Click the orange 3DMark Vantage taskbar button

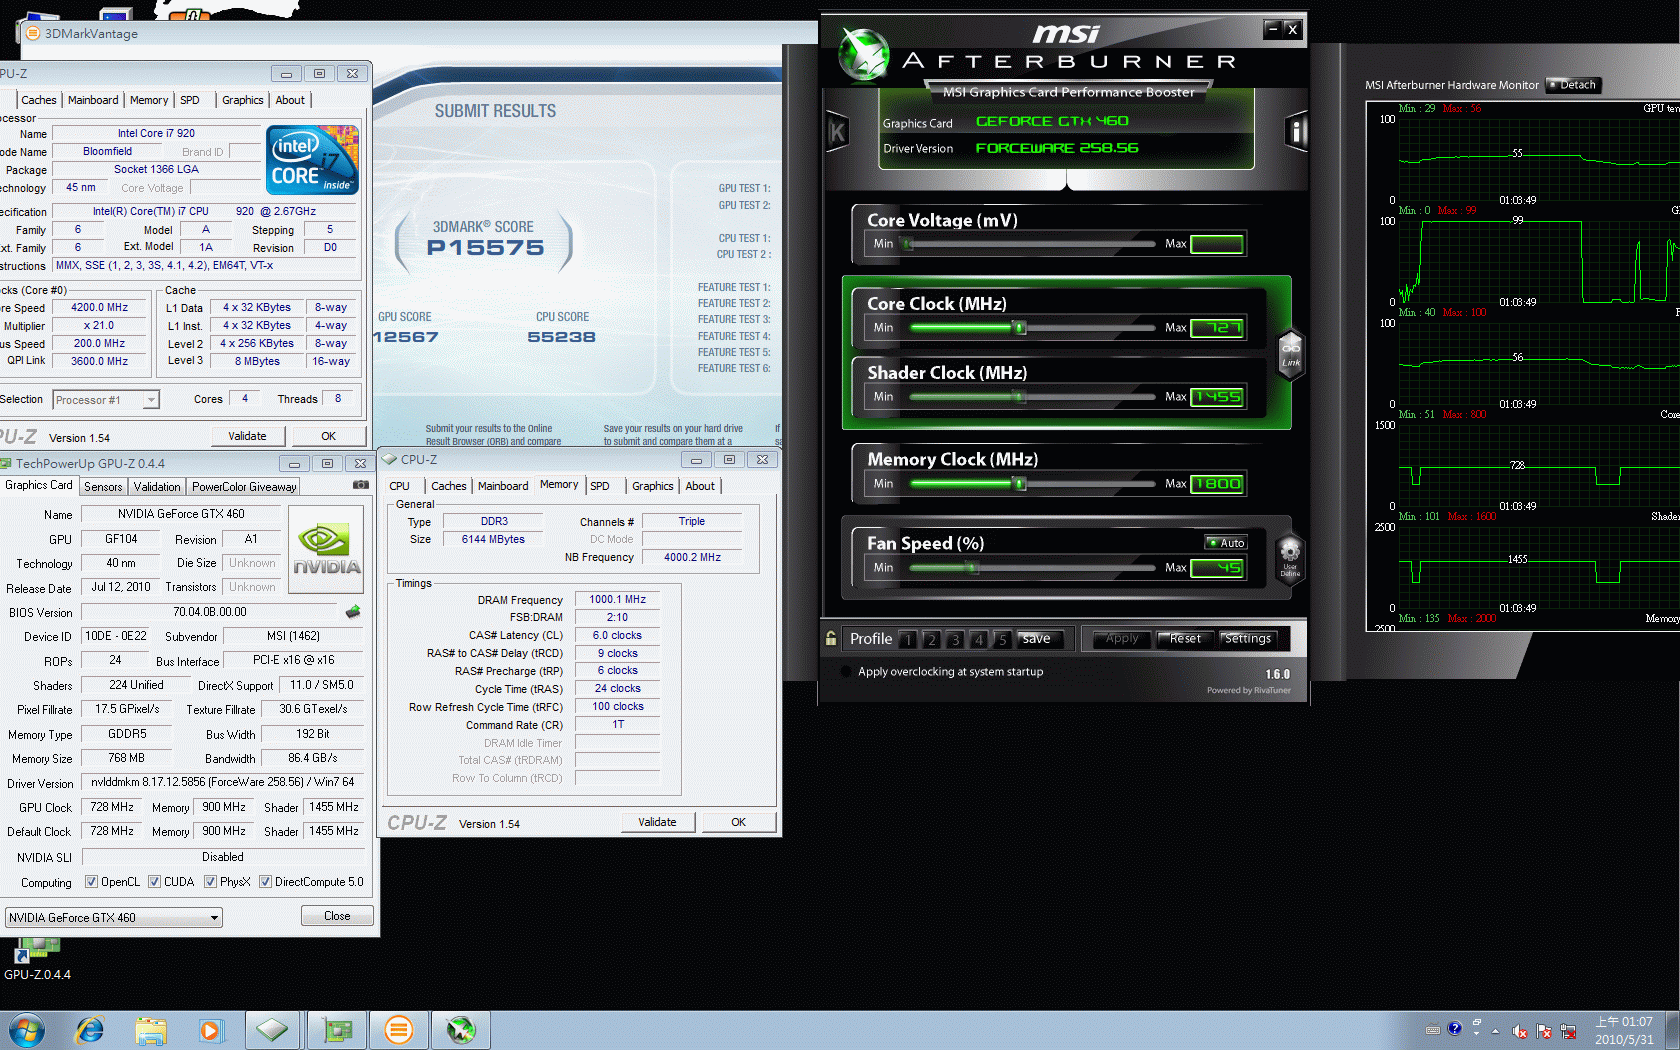(399, 1030)
